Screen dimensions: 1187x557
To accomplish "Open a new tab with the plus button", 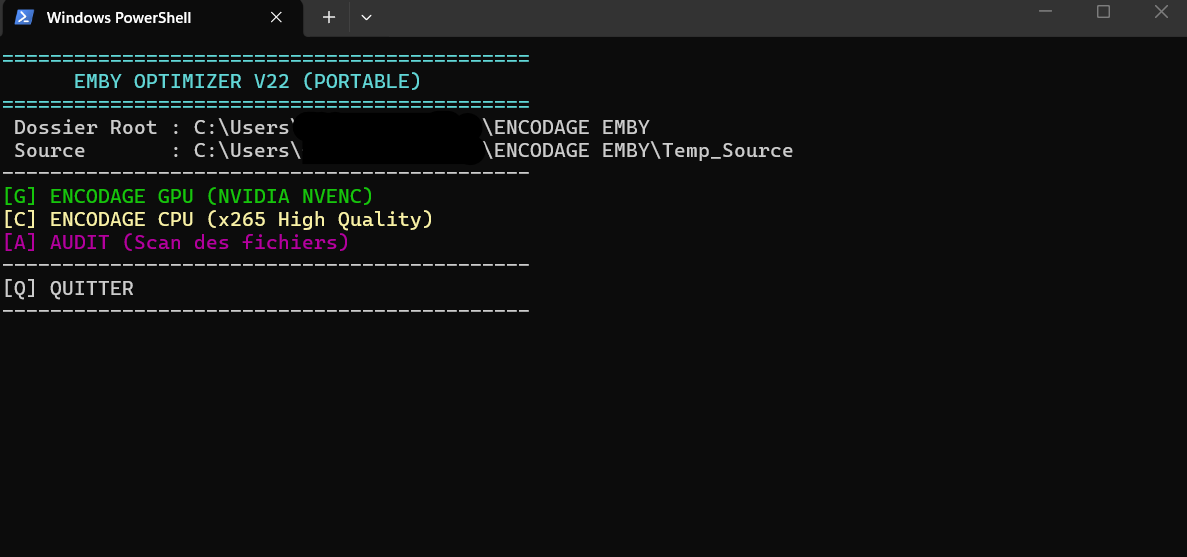I will point(329,17).
